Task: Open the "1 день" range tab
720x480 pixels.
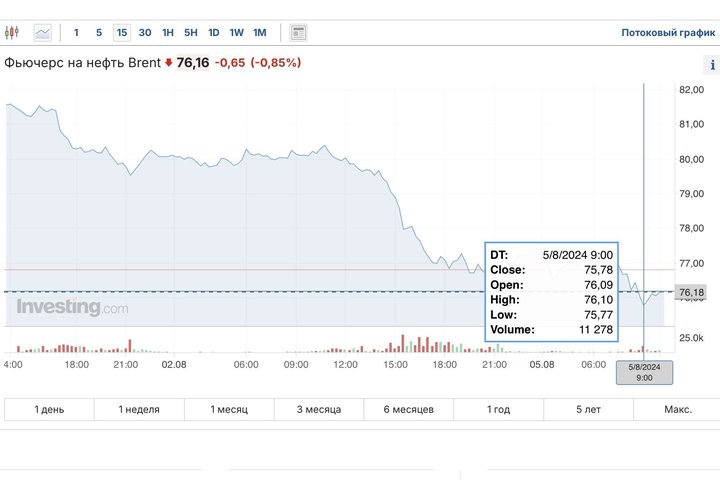Action: click(x=49, y=410)
